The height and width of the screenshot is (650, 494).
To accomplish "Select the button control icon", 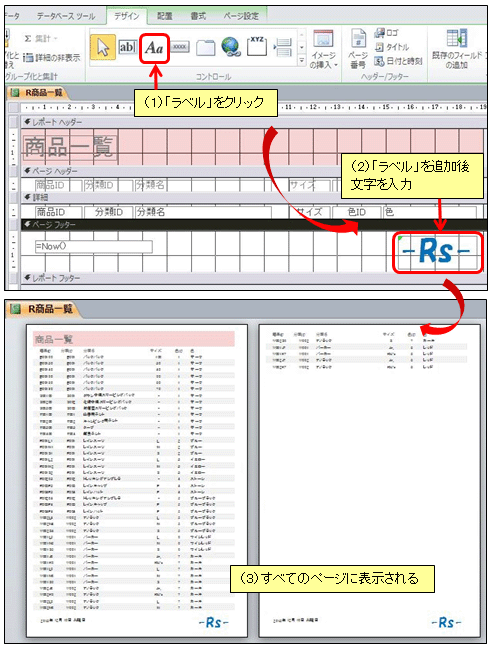I will tap(180, 47).
